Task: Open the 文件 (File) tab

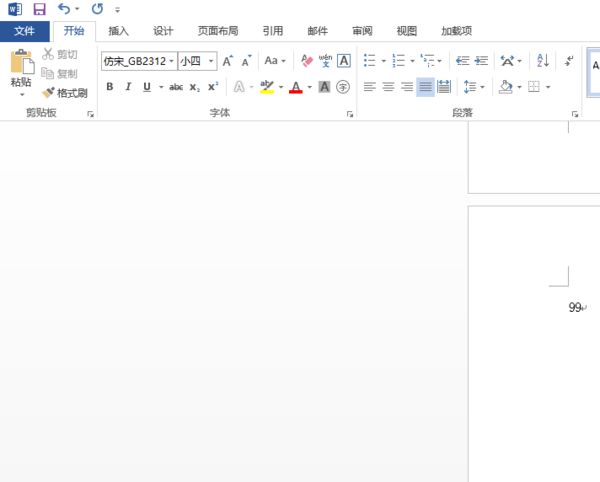Action: pos(24,31)
